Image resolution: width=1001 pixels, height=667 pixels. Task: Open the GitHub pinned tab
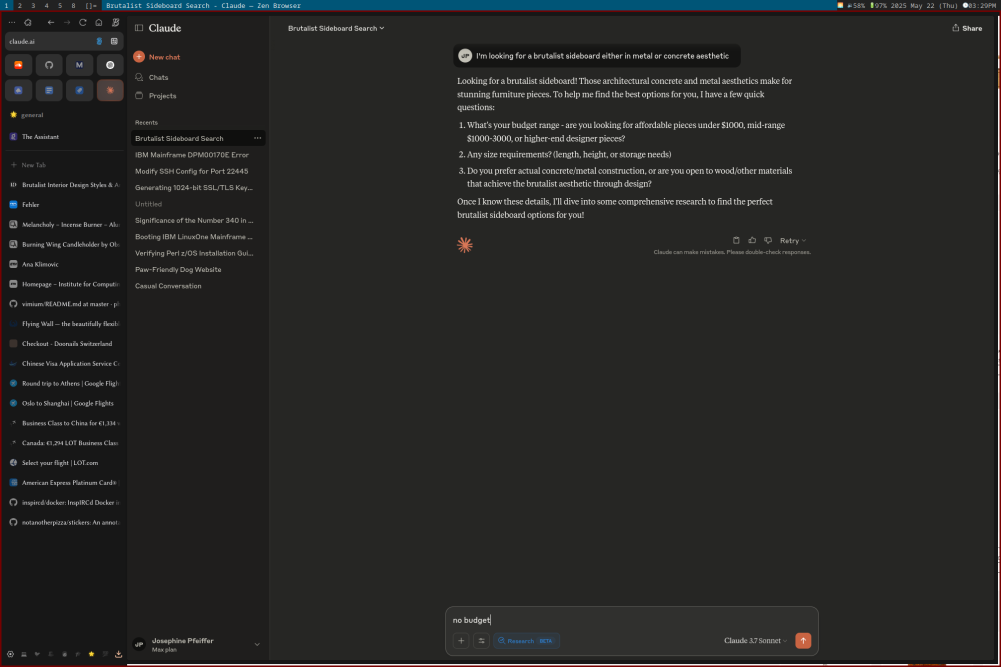[x=50, y=65]
